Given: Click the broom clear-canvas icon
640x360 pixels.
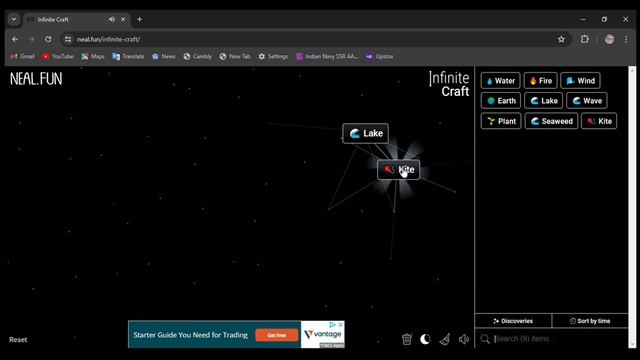Looking at the screenshot, I should [x=444, y=339].
